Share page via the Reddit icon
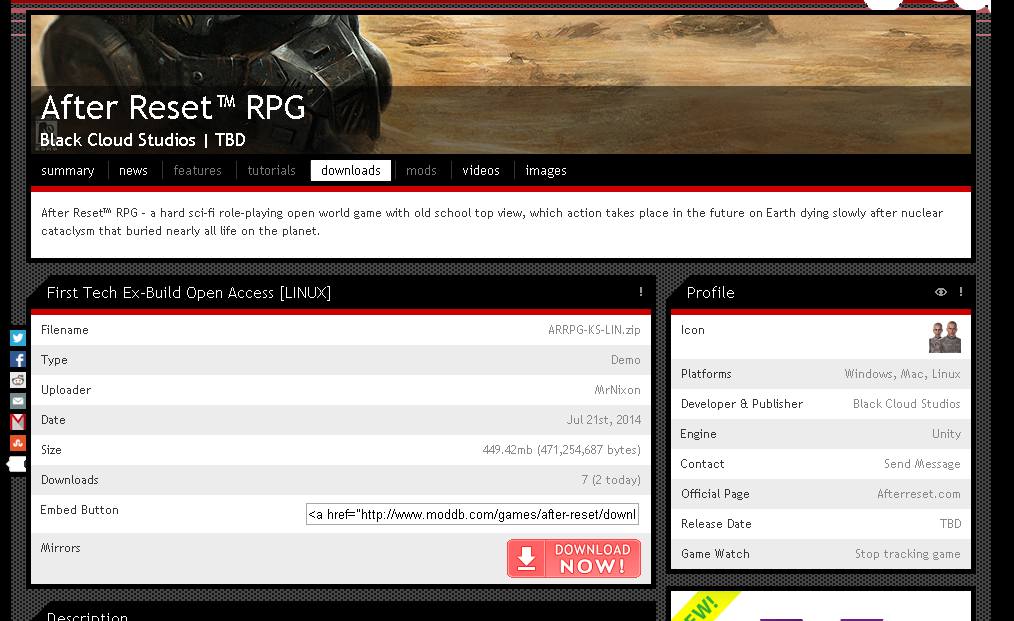Viewport: 1014px width, 621px height. tap(17, 380)
